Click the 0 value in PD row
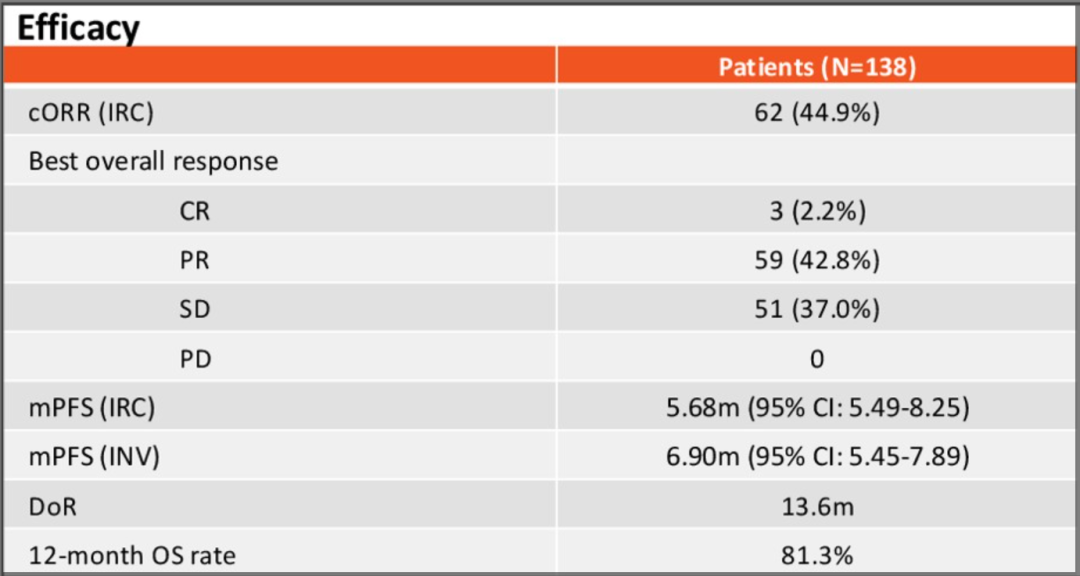This screenshot has width=1080, height=576. (817, 358)
